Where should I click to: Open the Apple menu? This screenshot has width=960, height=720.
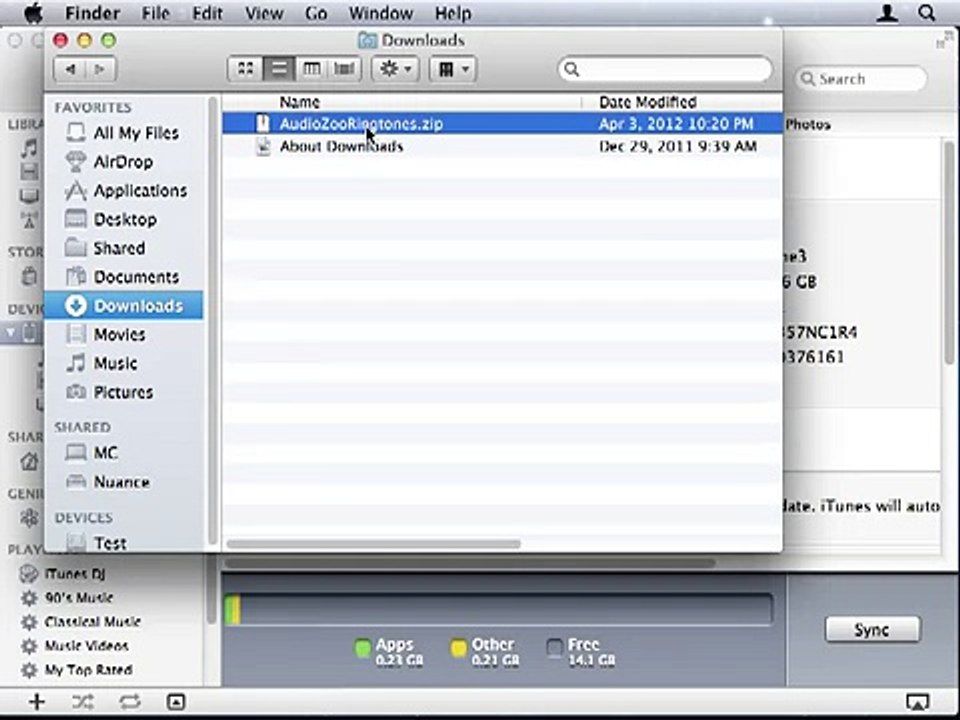tap(33, 13)
